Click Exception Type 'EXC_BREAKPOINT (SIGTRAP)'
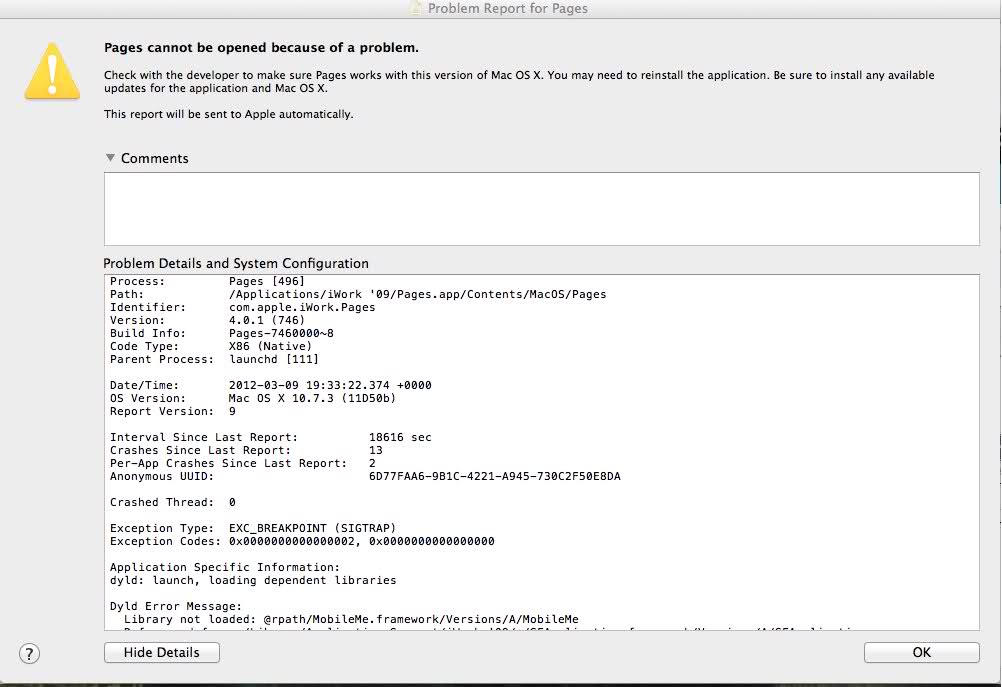The width and height of the screenshot is (1002, 687). click(312, 529)
